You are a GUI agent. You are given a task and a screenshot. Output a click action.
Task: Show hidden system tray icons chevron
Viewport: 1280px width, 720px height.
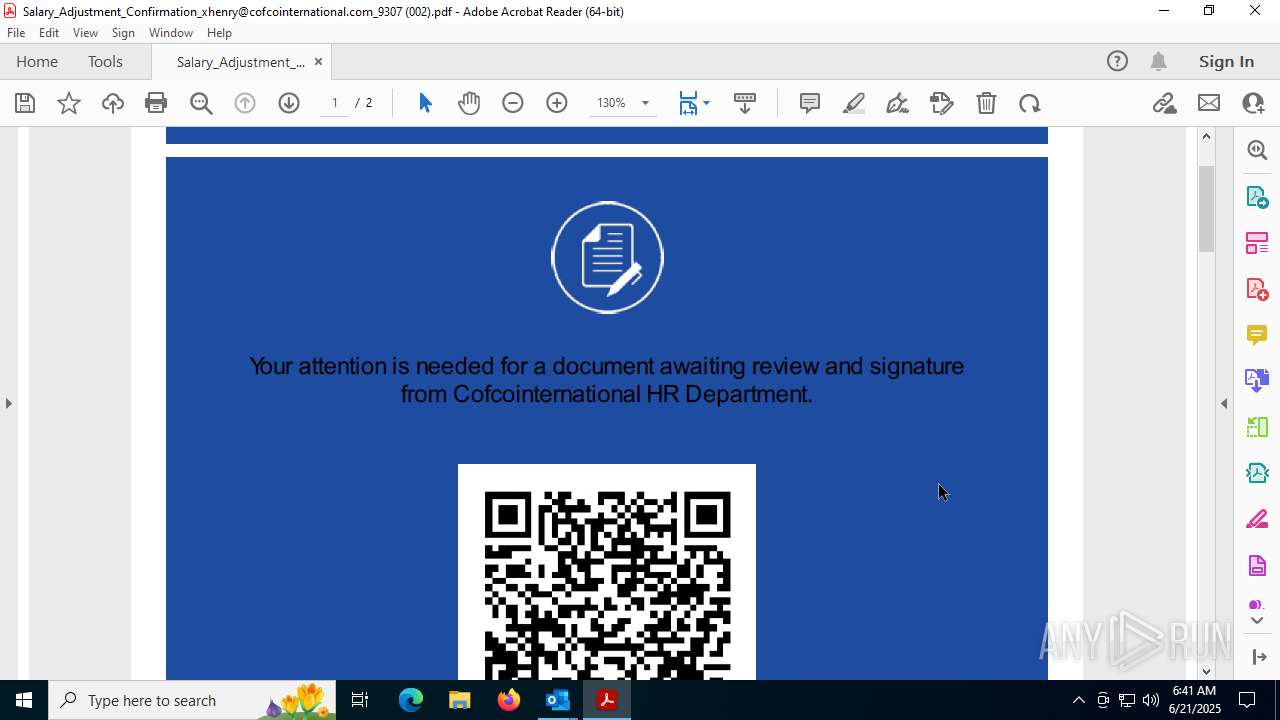click(1078, 700)
